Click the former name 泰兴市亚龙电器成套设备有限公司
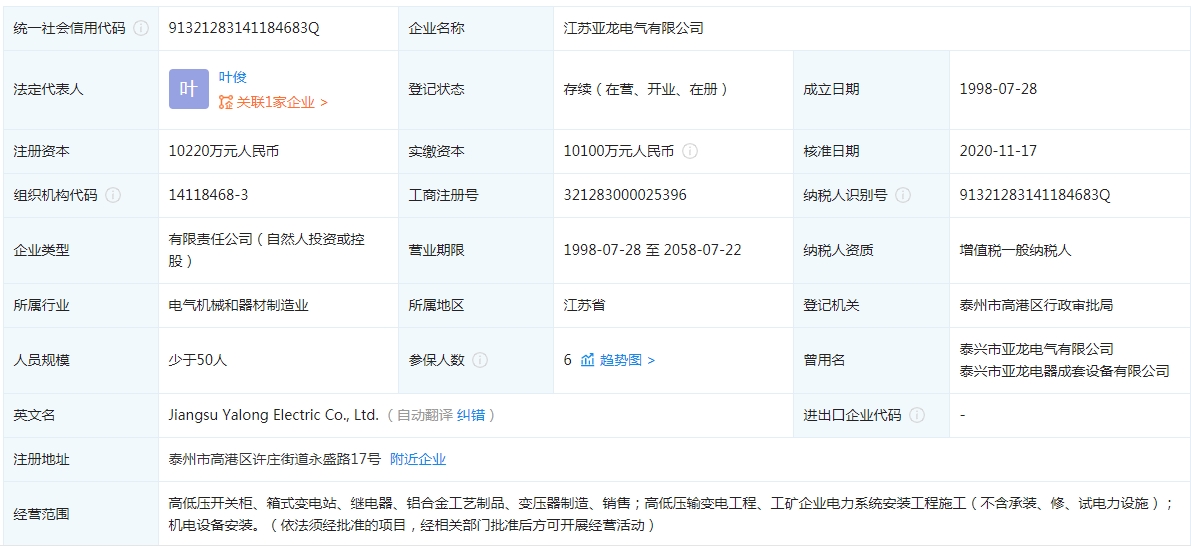Image resolution: width=1191 pixels, height=546 pixels. click(1064, 371)
